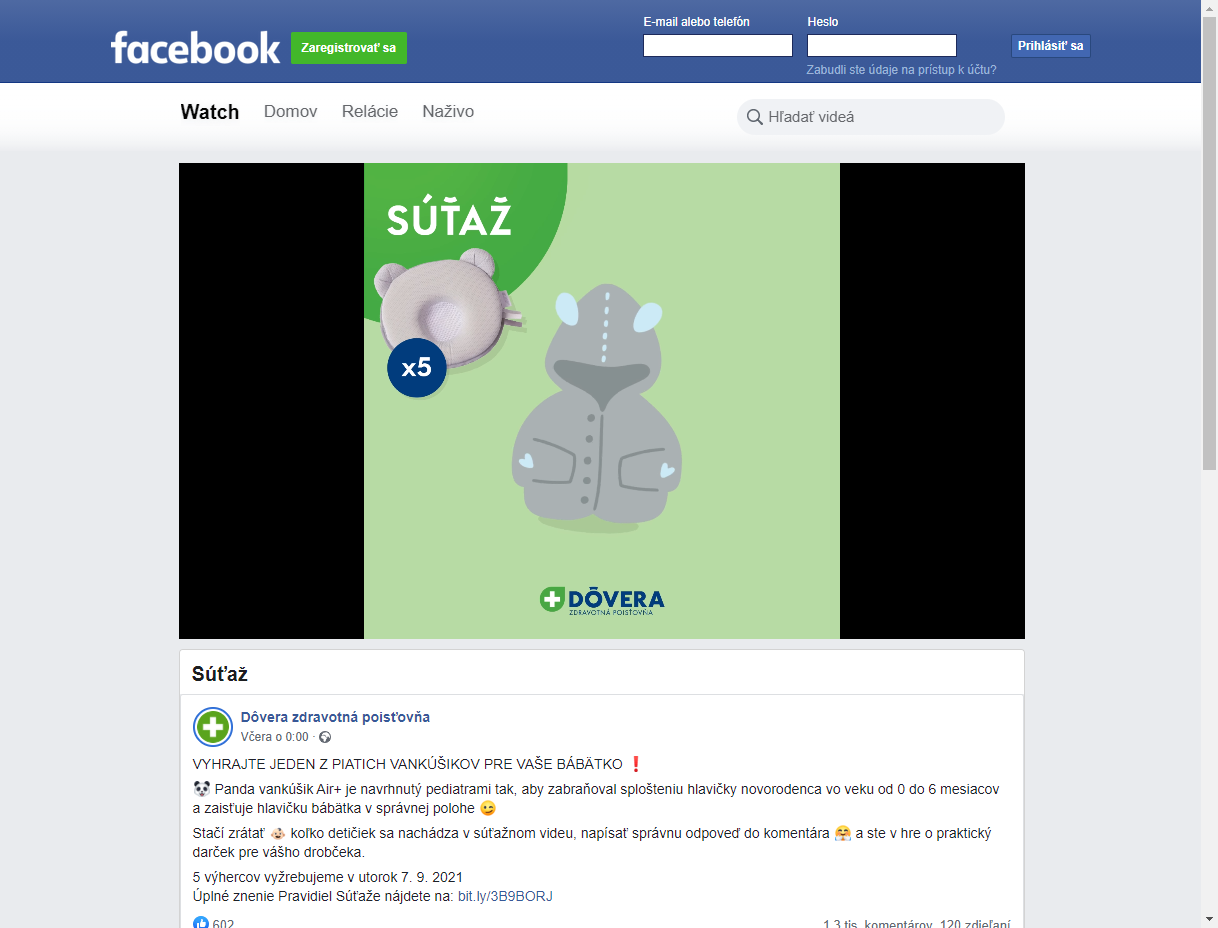Open the bit.ly/3B9BORJ rules link
This screenshot has height=928, width=1218.
click(x=505, y=896)
